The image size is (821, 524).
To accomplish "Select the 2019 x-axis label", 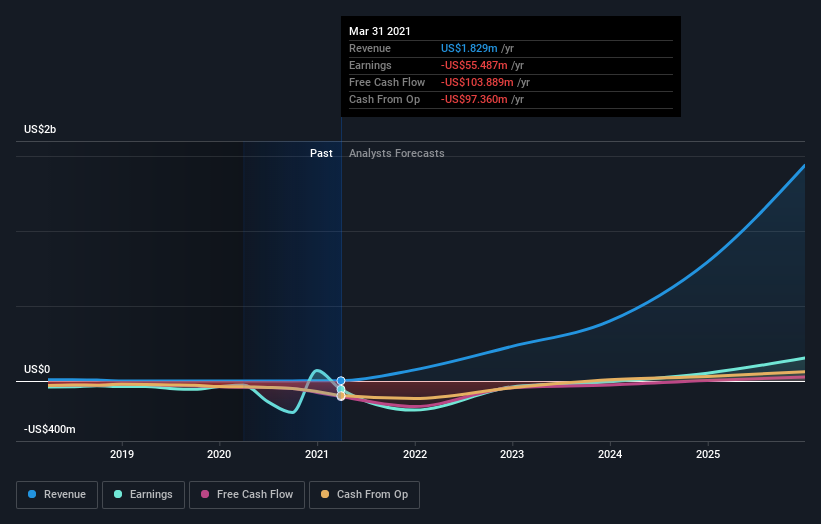I will (x=122, y=454).
